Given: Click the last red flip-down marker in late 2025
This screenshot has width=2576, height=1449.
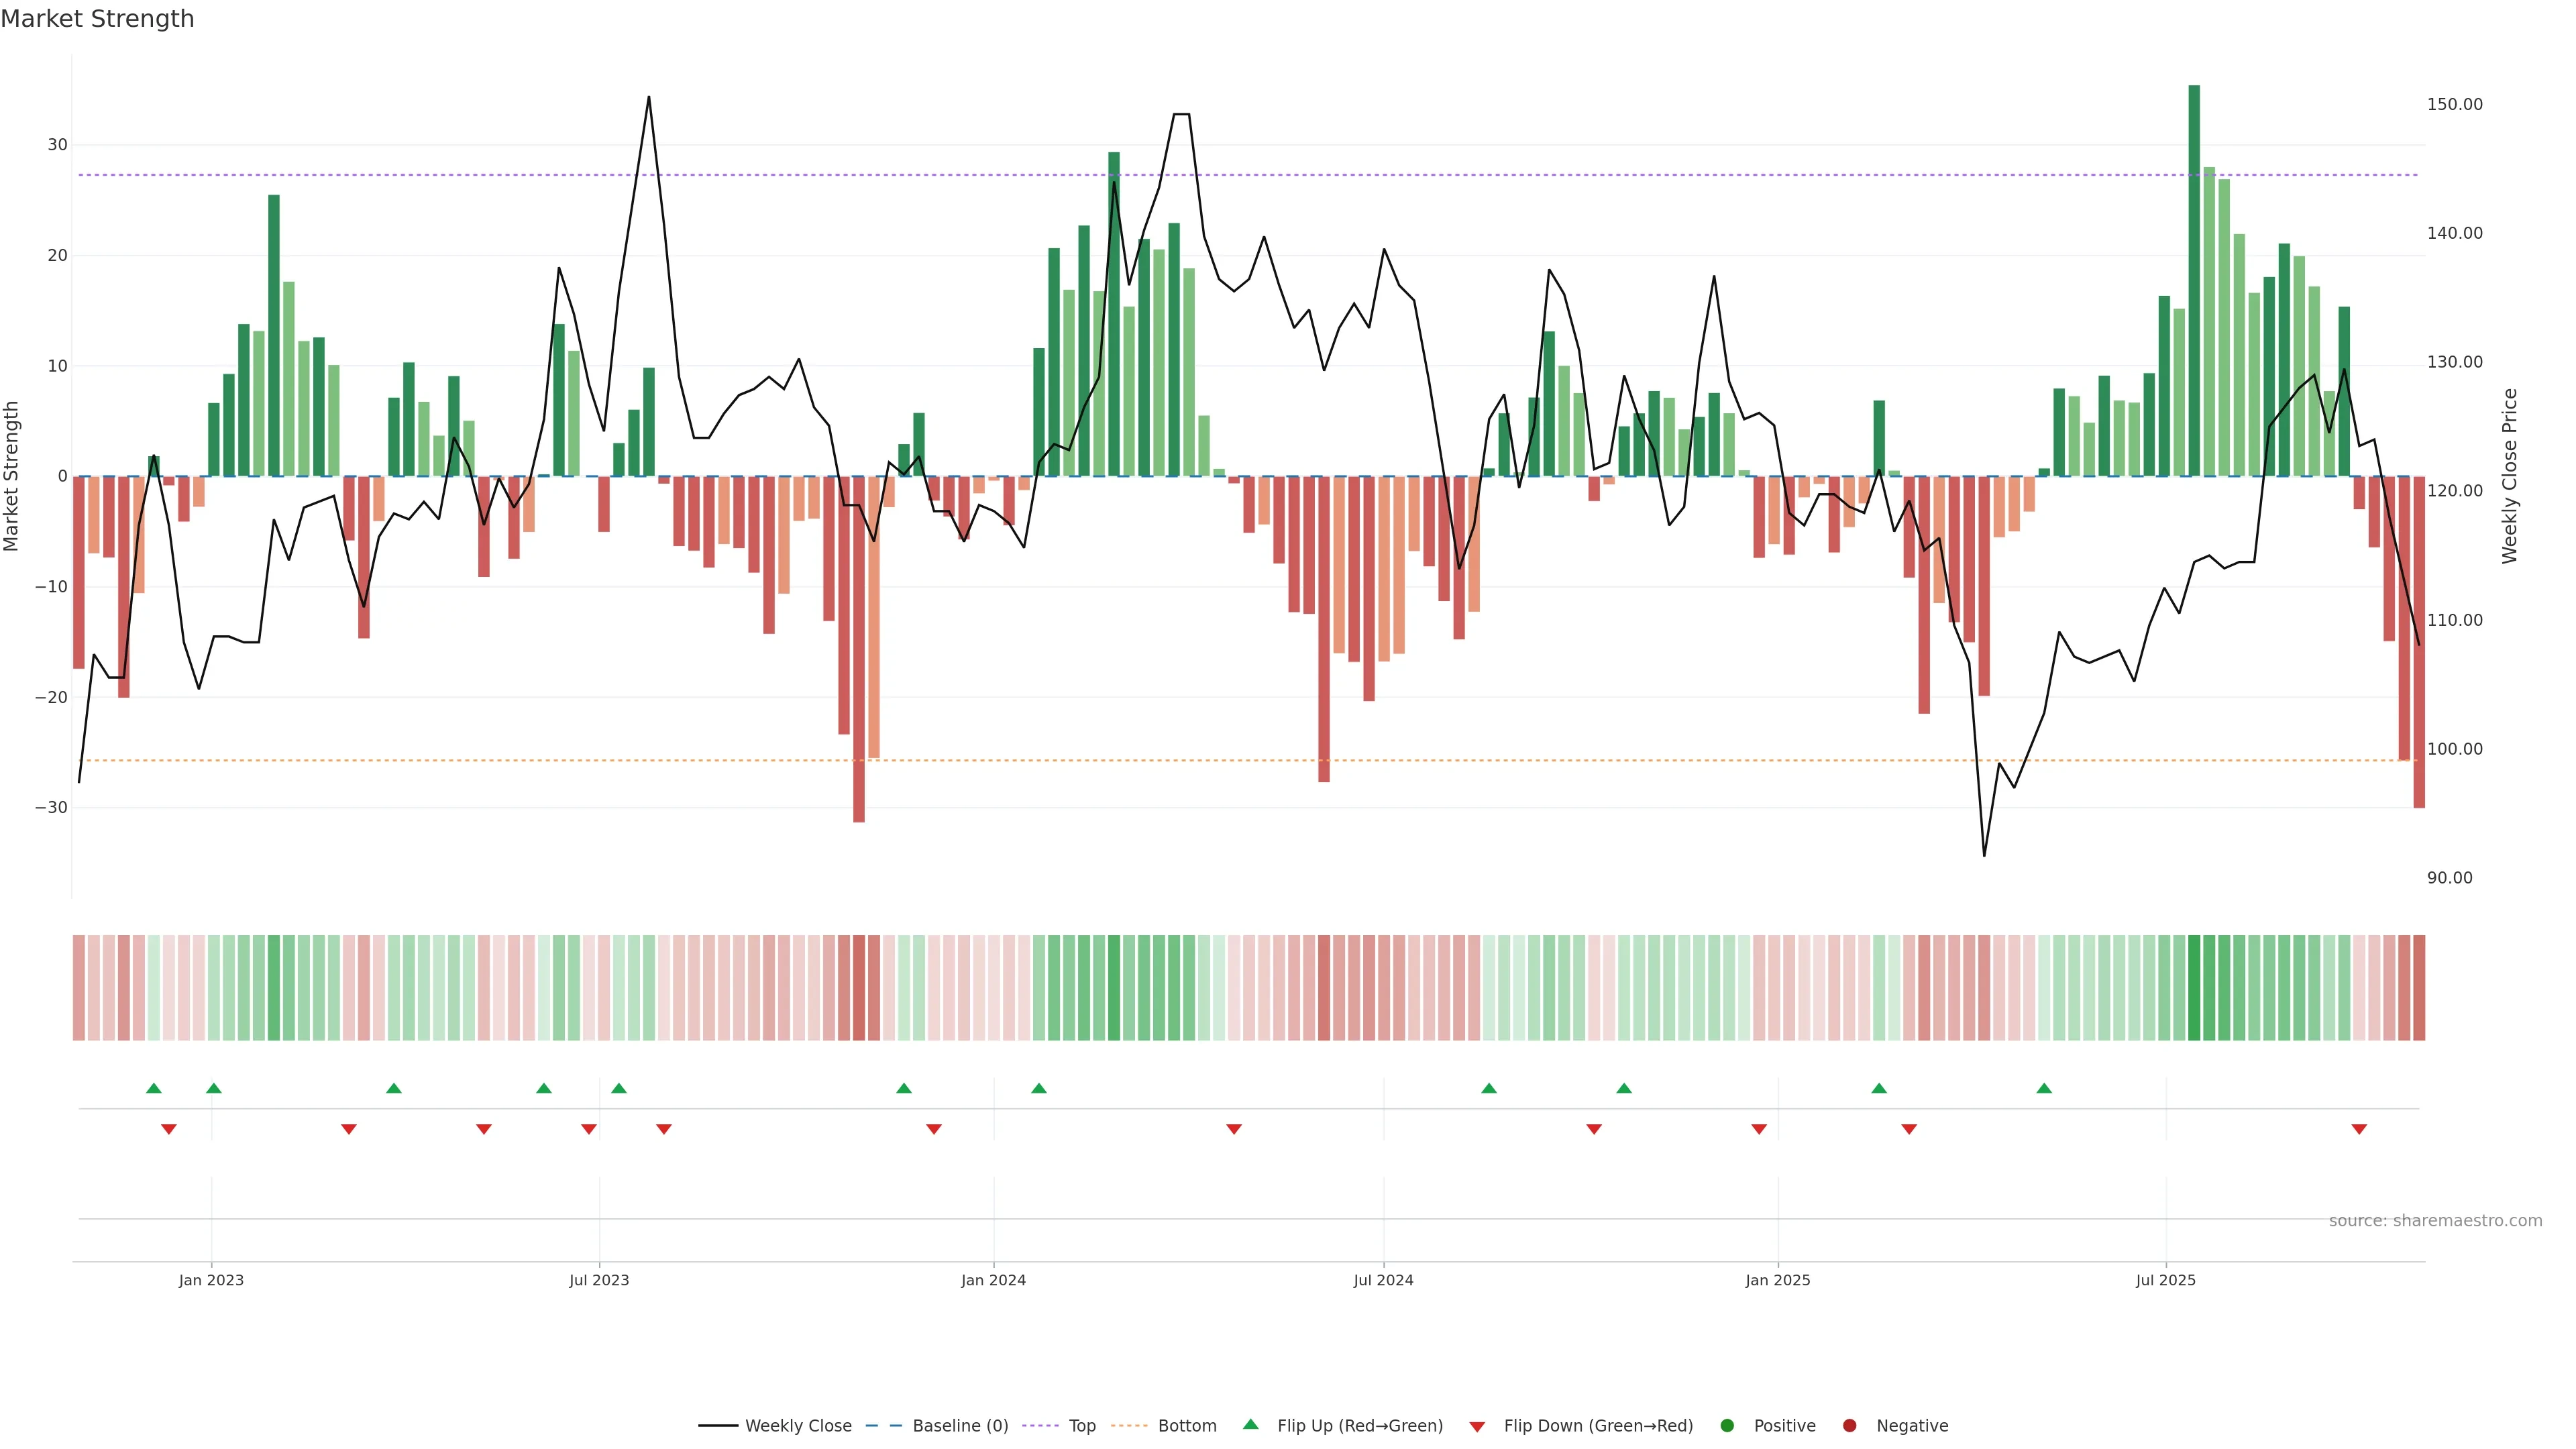Looking at the screenshot, I should coord(2359,1129).
